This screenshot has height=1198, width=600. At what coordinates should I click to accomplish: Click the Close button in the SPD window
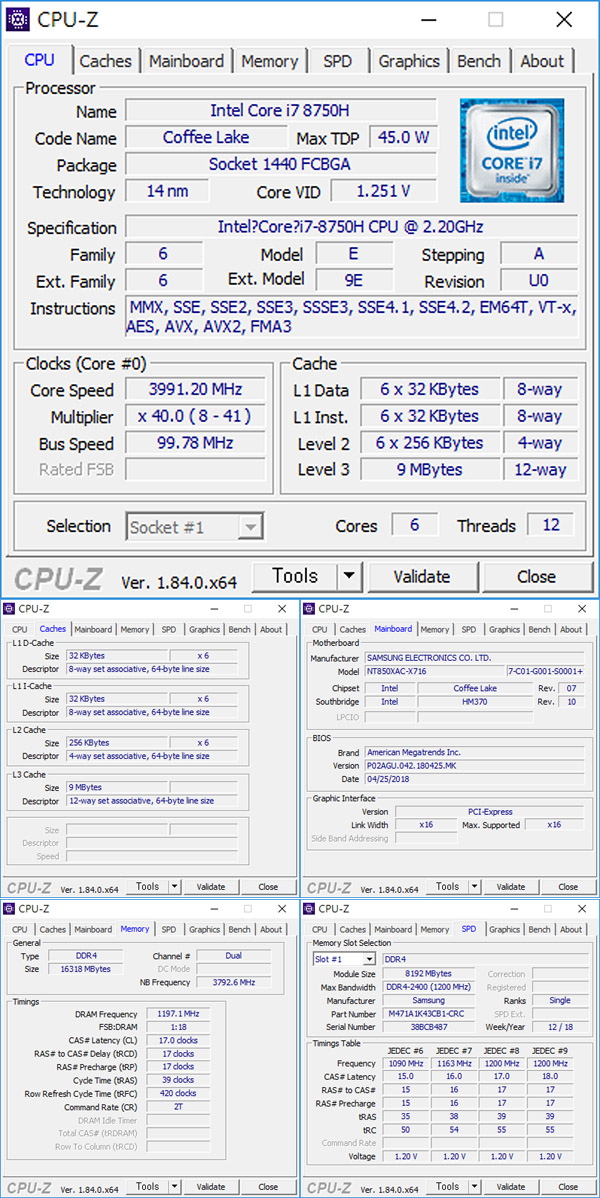568,1187
